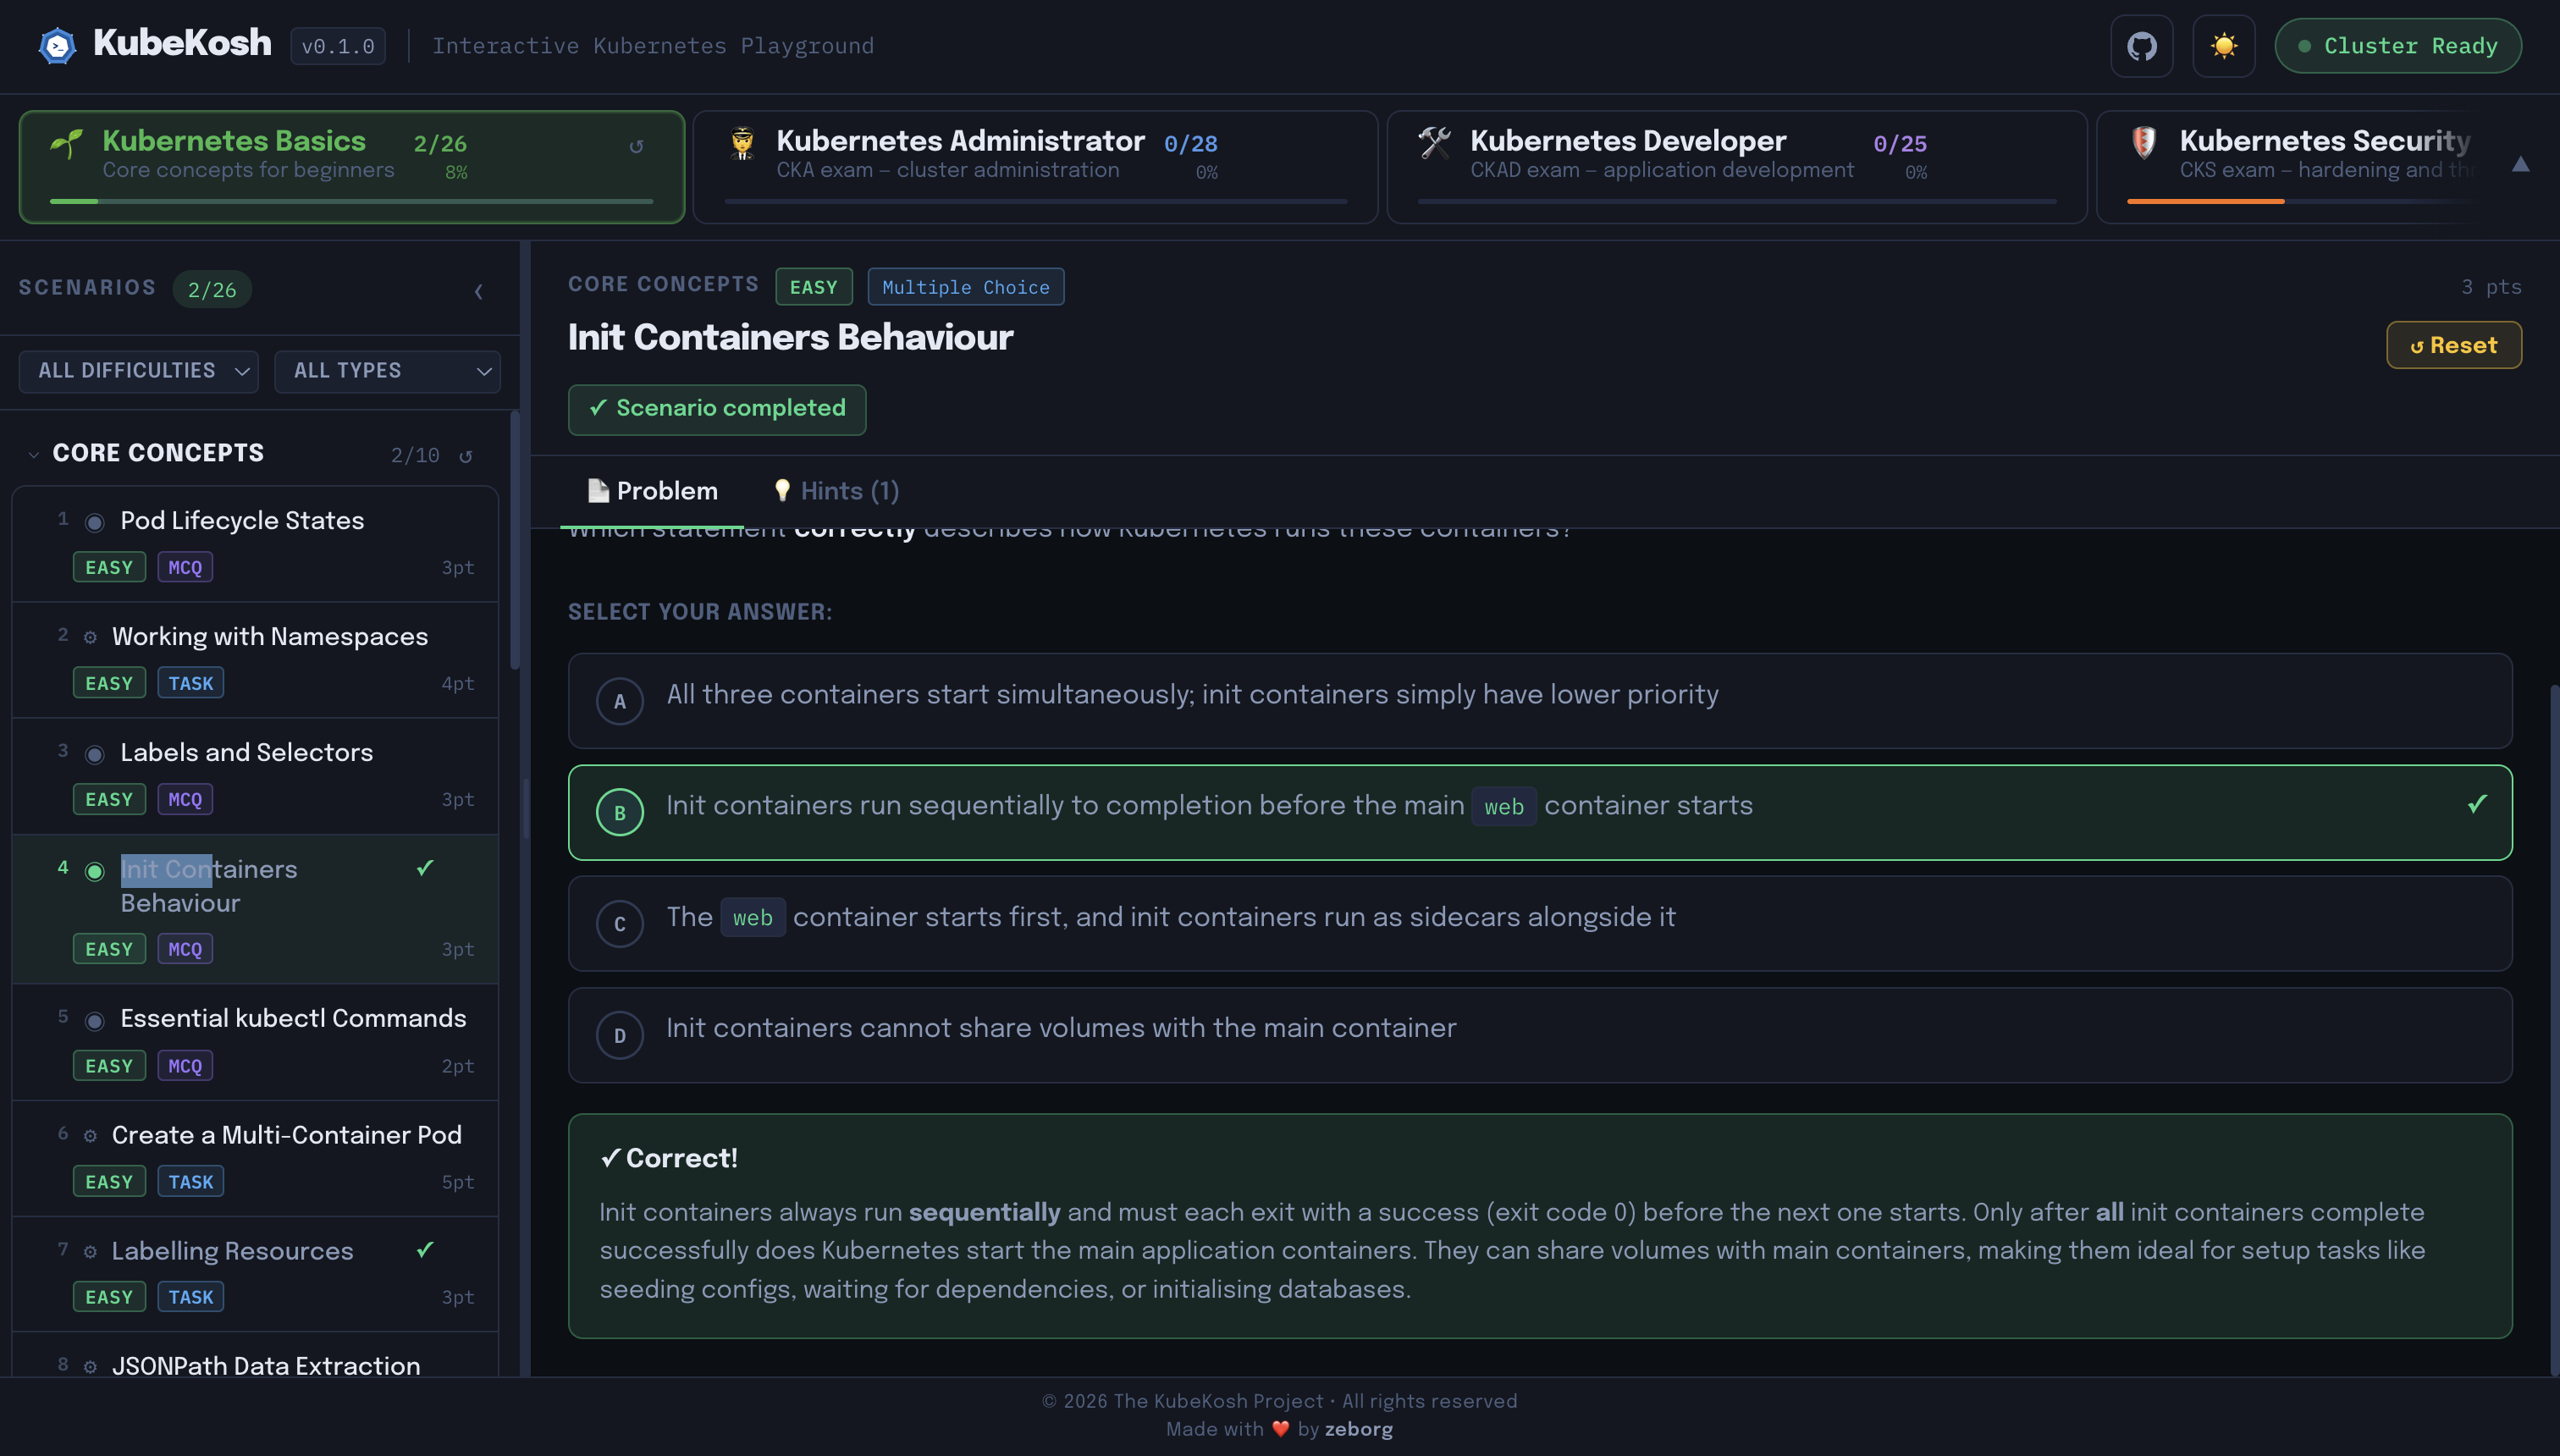Click the Init Containers Behaviour status icon
This screenshot has width=2560, height=1456.
tap(94, 871)
